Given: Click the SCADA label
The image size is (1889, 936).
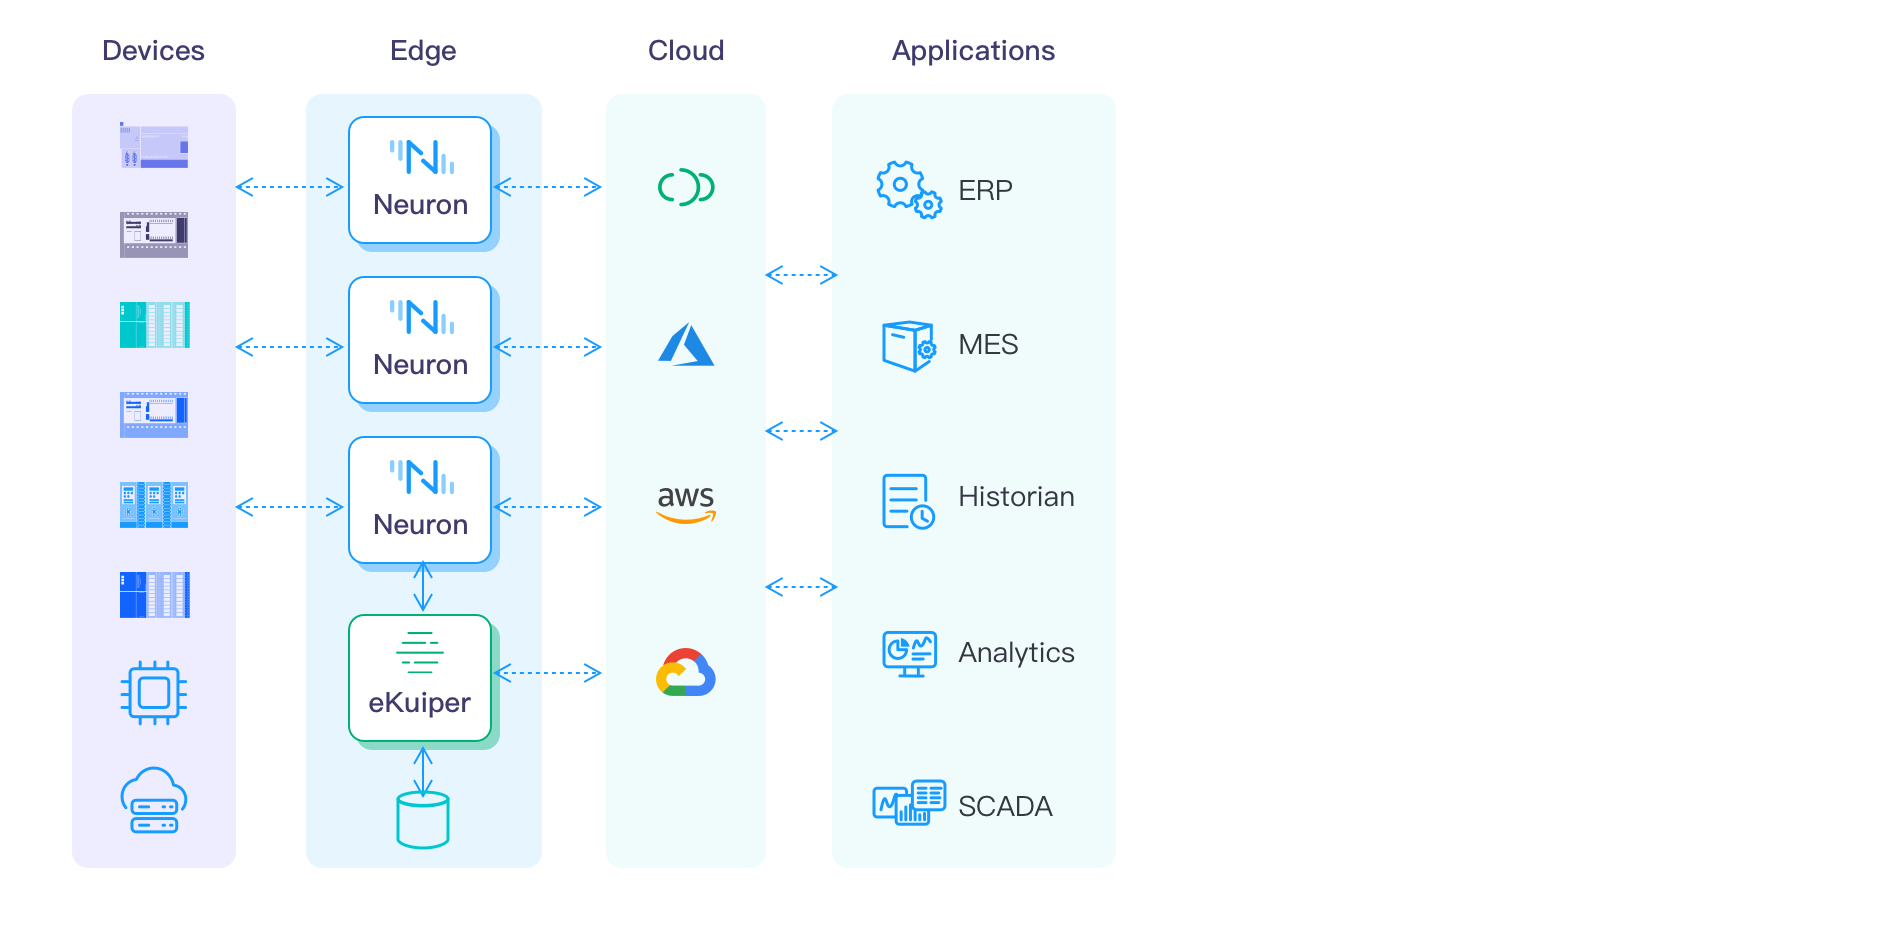Looking at the screenshot, I should [1005, 807].
